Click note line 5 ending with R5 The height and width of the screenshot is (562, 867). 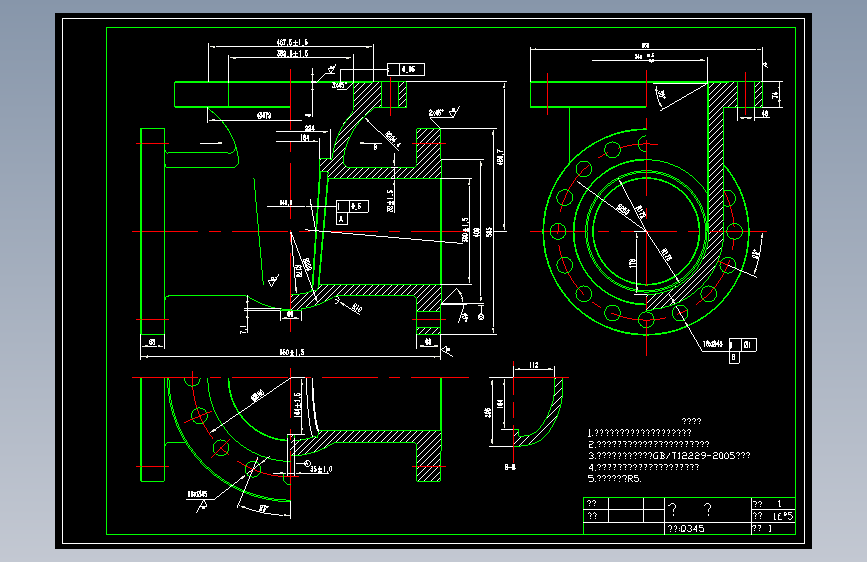click(615, 479)
